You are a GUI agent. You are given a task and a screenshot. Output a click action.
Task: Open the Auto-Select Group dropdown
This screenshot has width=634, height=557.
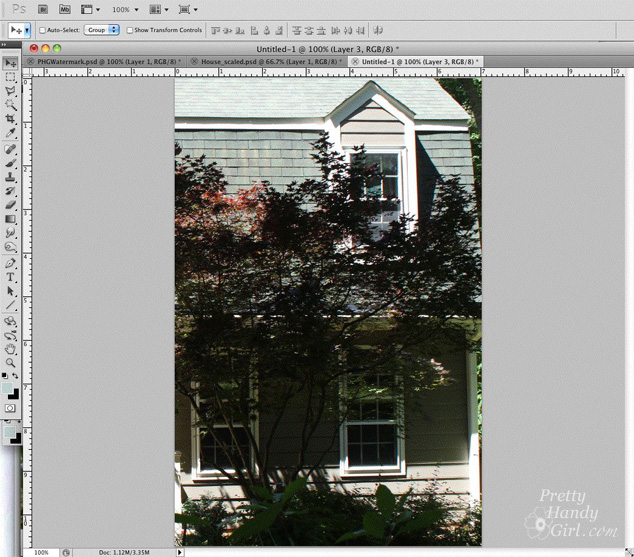(101, 30)
